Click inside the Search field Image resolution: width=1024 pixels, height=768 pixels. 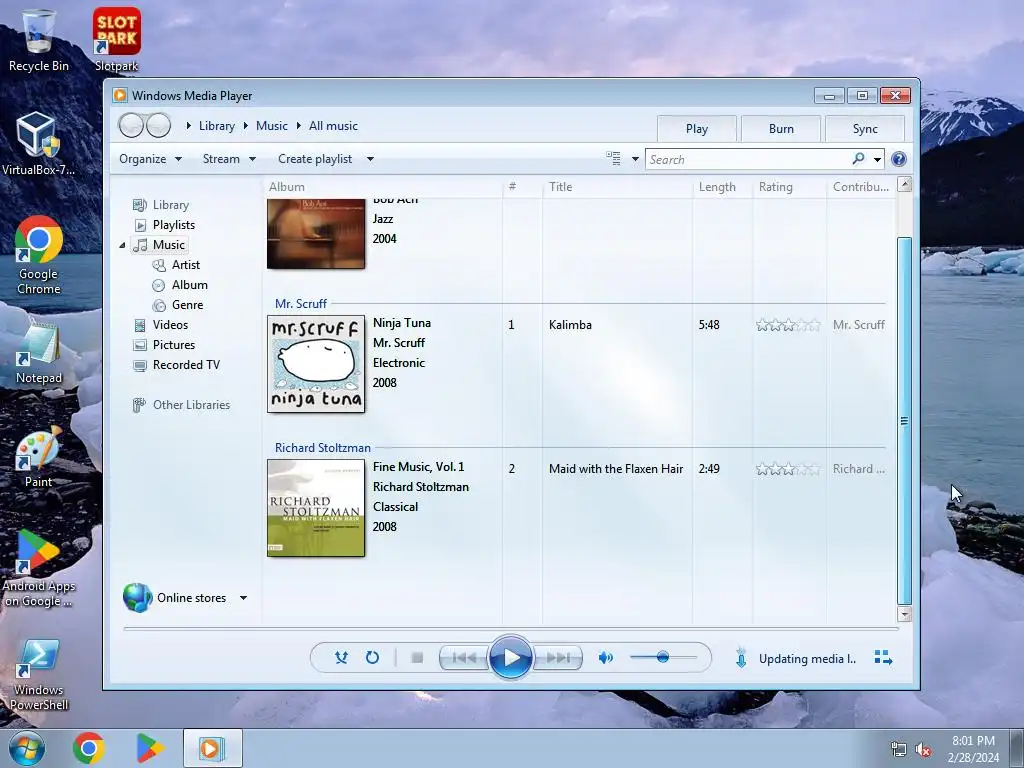coord(747,159)
